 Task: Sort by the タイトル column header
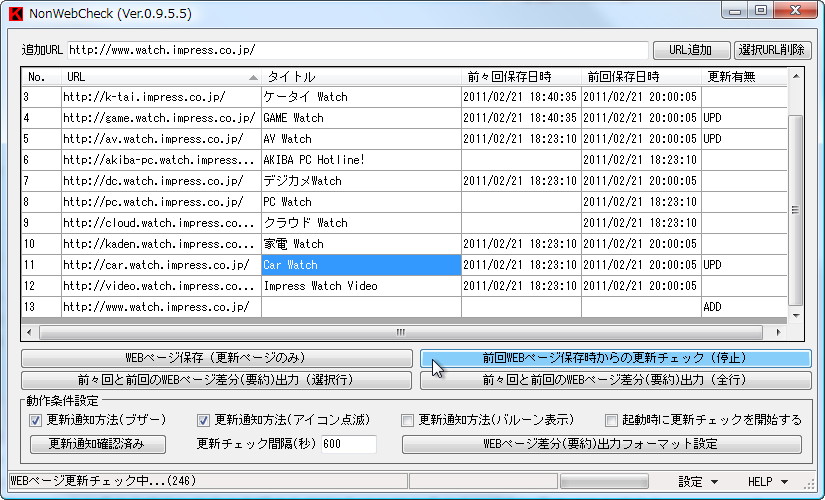(361, 77)
